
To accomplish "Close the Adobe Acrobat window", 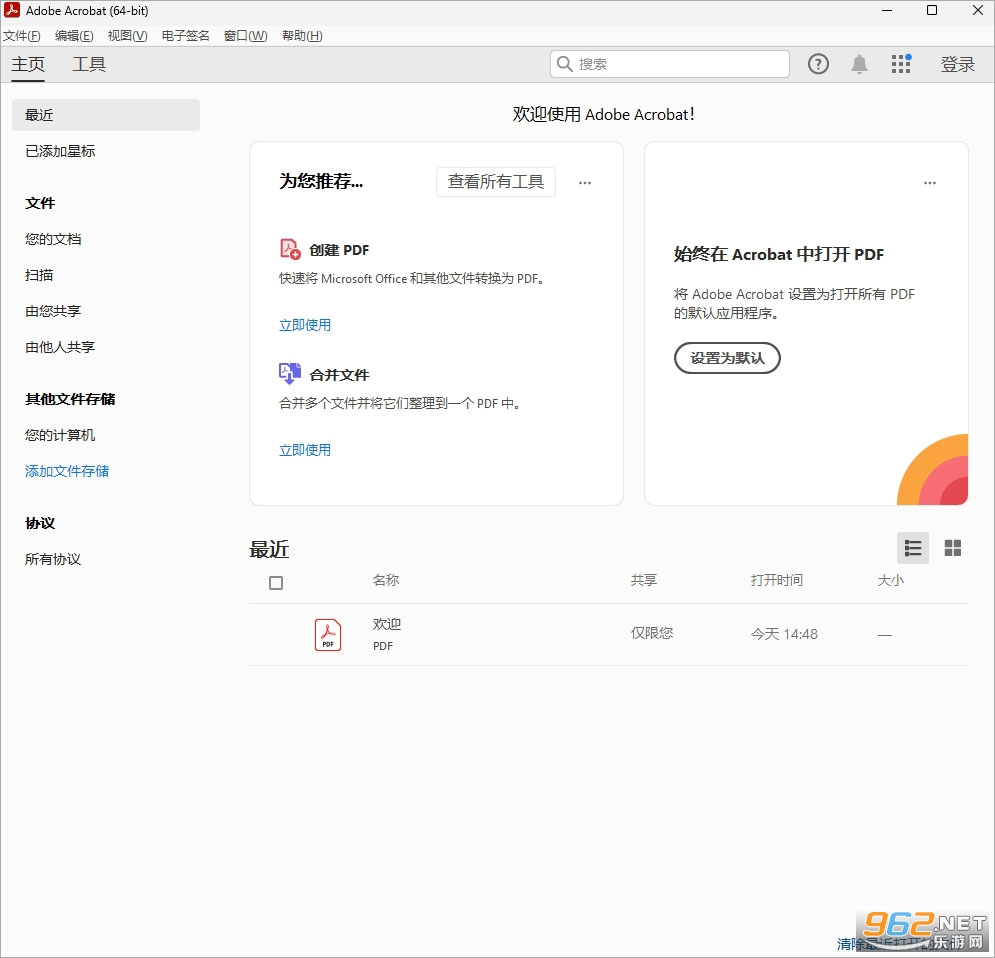I will (x=978, y=10).
